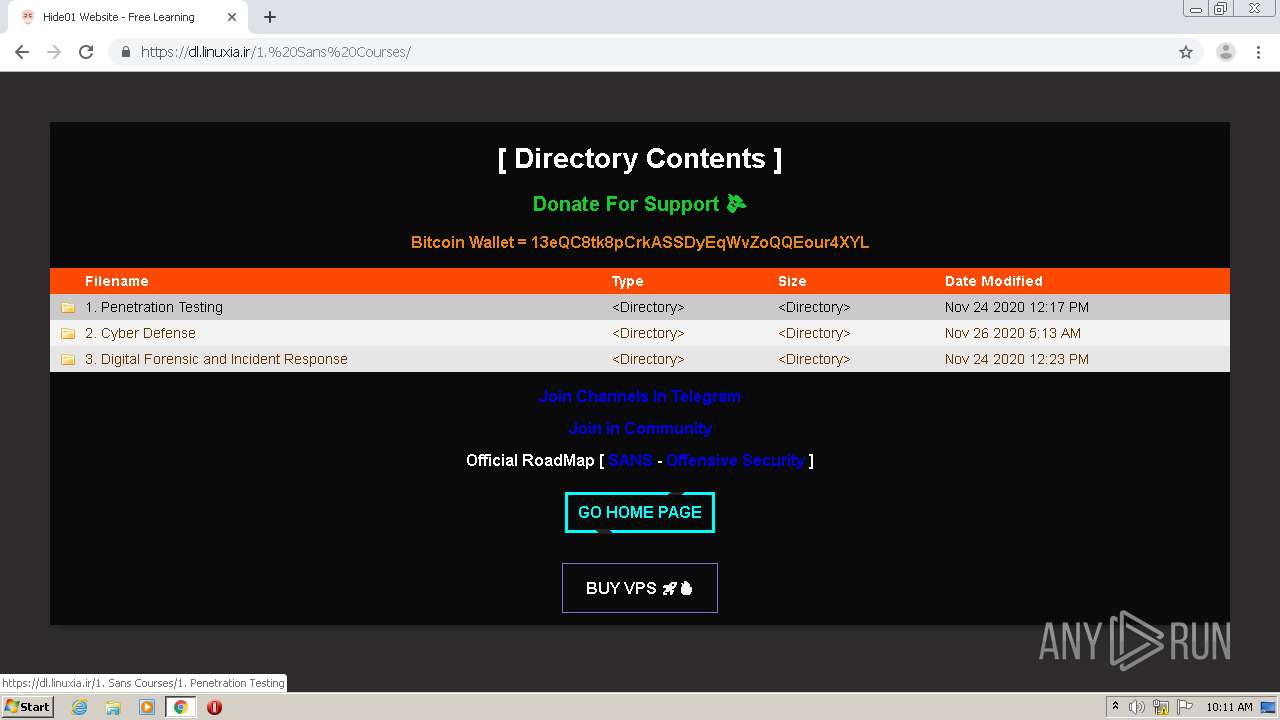This screenshot has height=720, width=1280.
Task: Click the Date Modified column header
Action: (x=994, y=281)
